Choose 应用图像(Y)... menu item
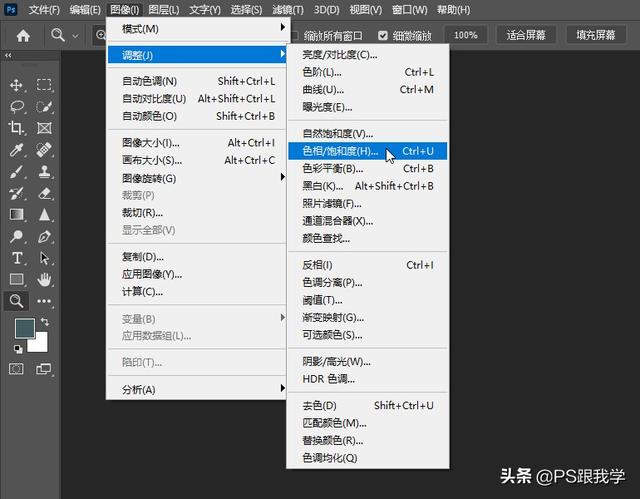The image size is (640, 499). tap(197, 274)
